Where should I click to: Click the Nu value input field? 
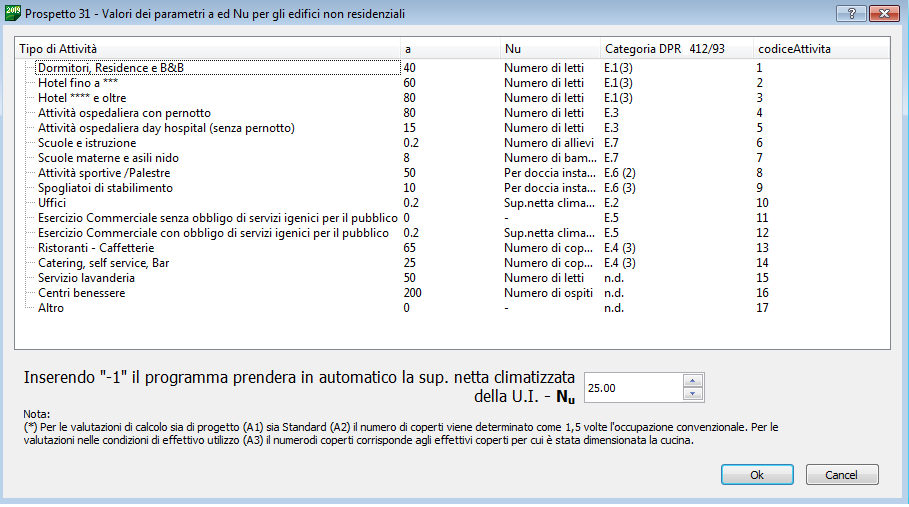coord(632,387)
